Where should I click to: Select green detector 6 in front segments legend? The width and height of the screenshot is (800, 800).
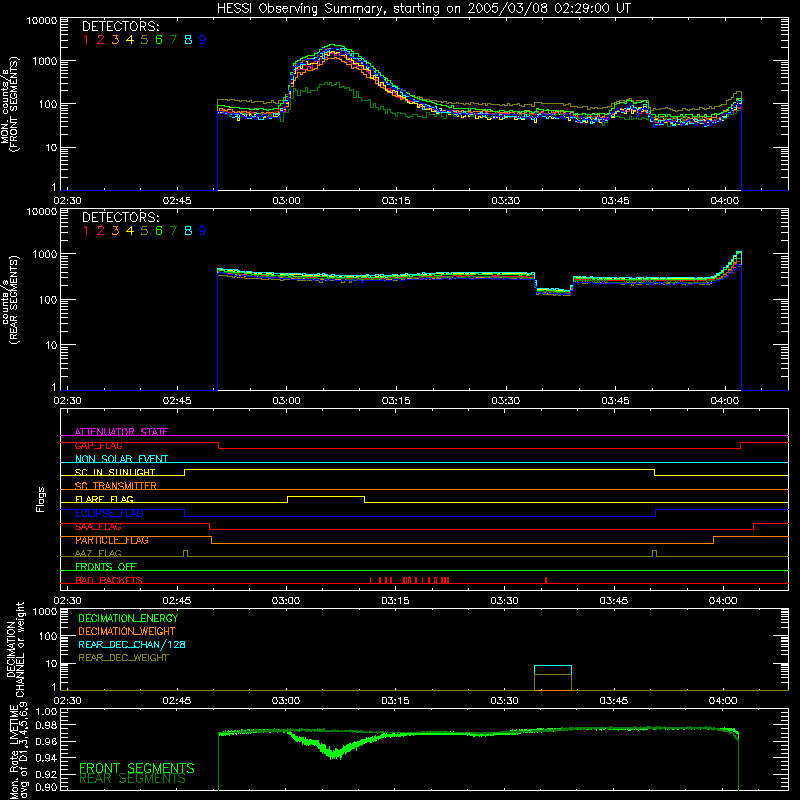159,40
